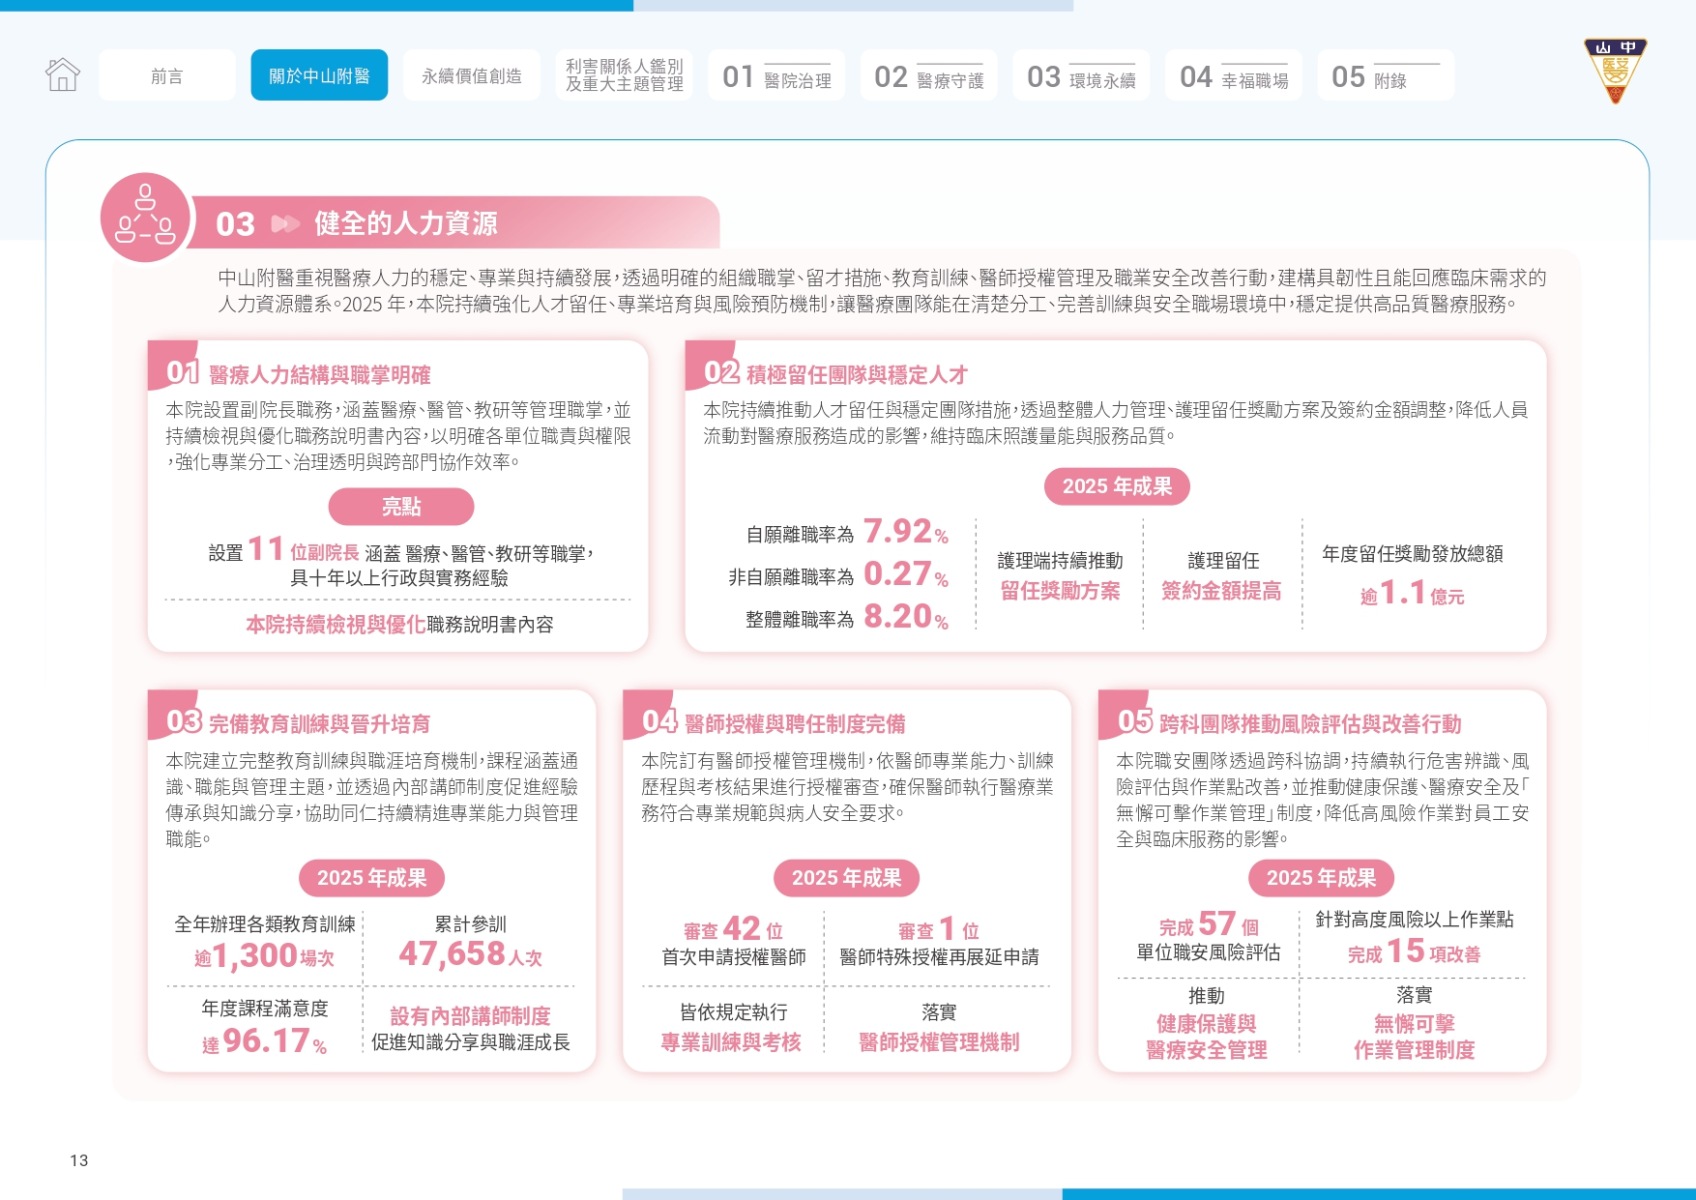Click the 2025 年成果 pill in retention card
Screen dimensions: 1696x1200
click(1117, 487)
